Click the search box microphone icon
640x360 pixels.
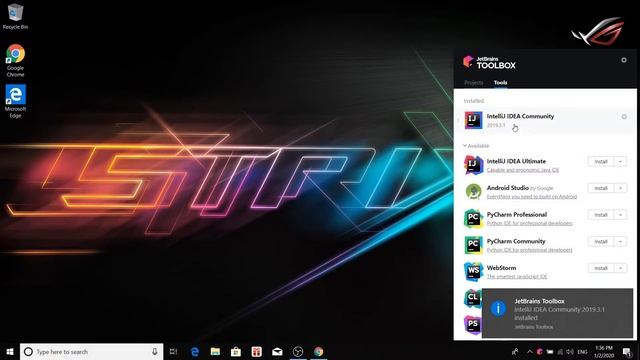click(x=155, y=351)
